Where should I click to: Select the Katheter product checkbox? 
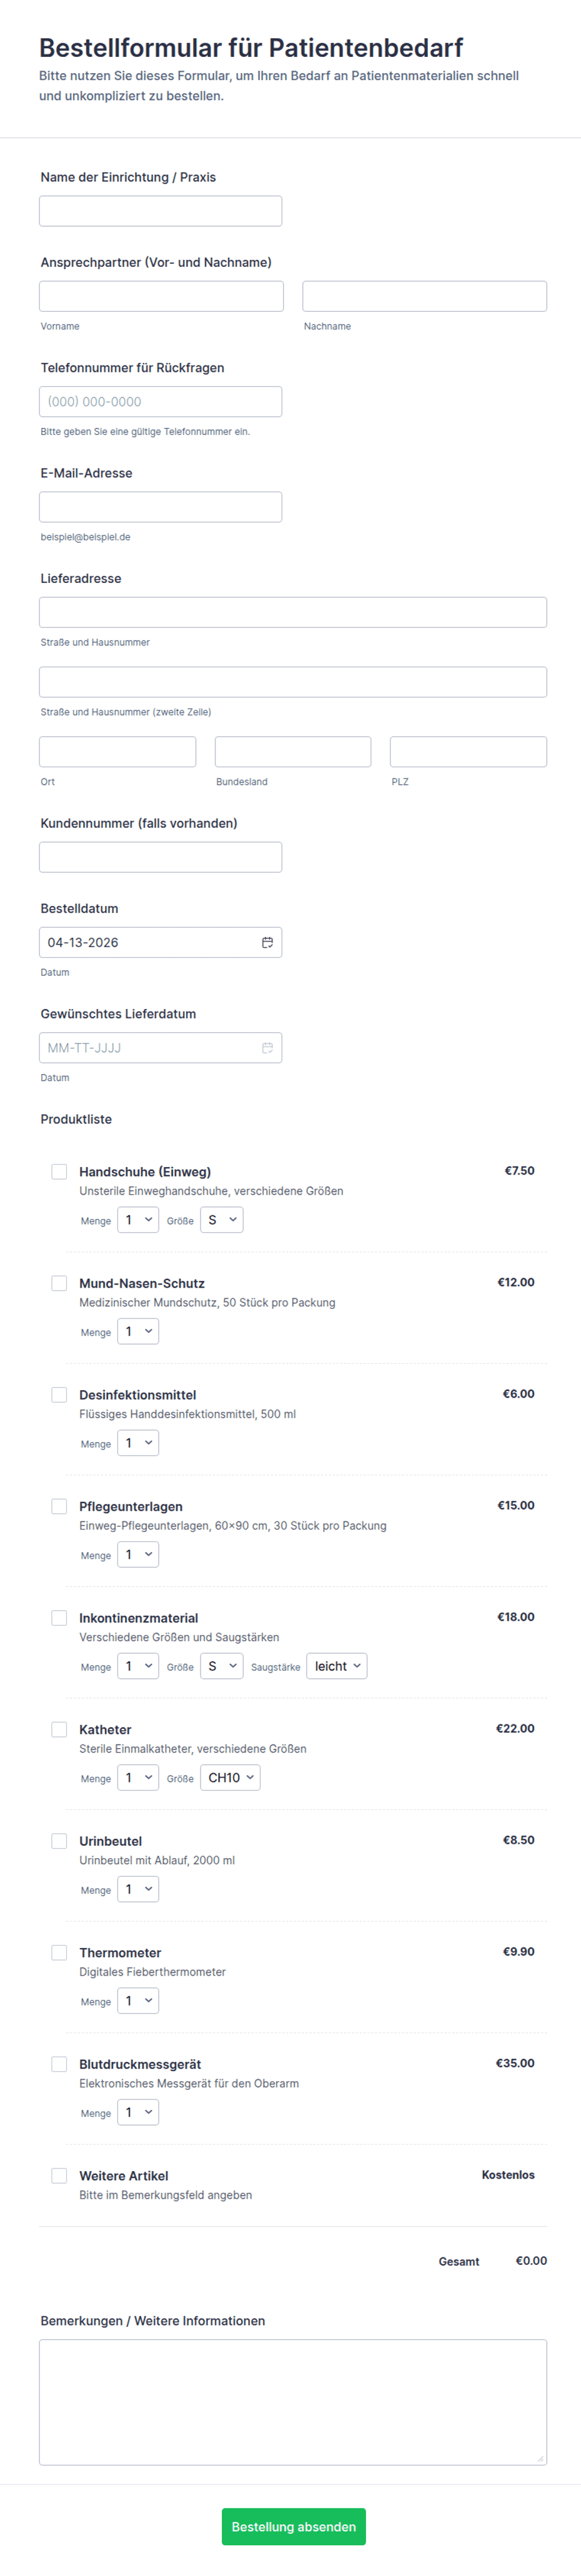point(59,1729)
